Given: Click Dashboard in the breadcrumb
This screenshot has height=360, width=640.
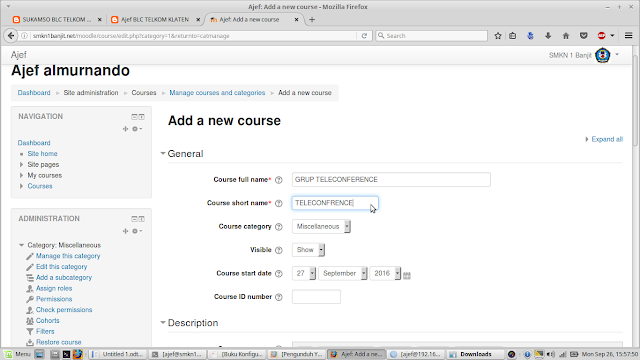Looking at the screenshot, I should pos(34,93).
